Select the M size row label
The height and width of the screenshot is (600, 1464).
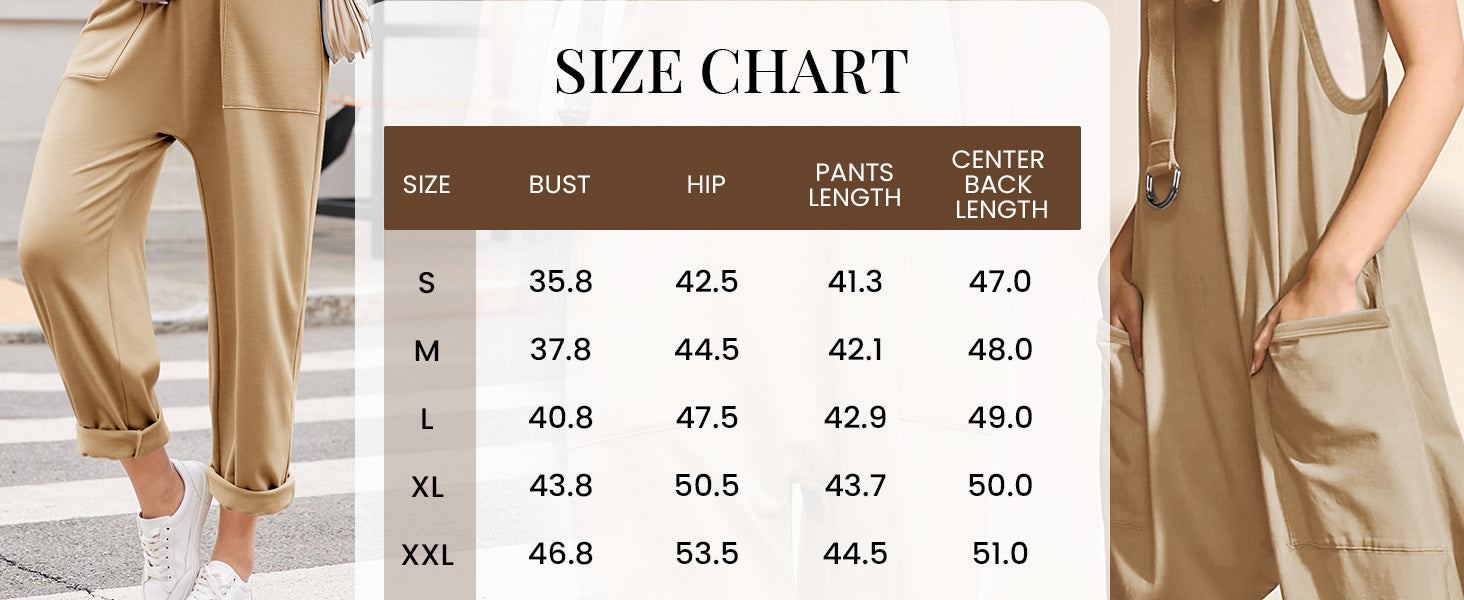click(427, 352)
